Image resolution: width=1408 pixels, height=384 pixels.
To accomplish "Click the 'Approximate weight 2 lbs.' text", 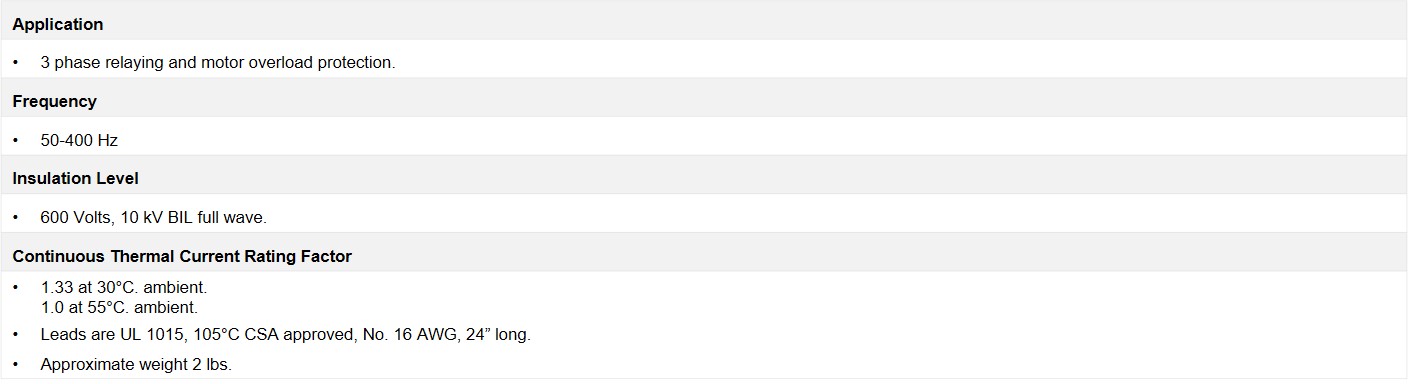I will point(136,365).
